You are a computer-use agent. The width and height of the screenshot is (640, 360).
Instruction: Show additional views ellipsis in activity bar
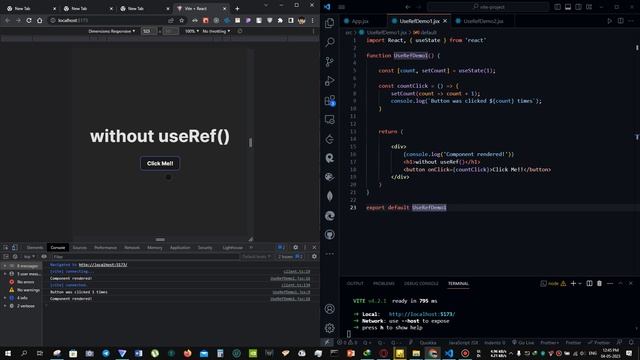pos(330,254)
